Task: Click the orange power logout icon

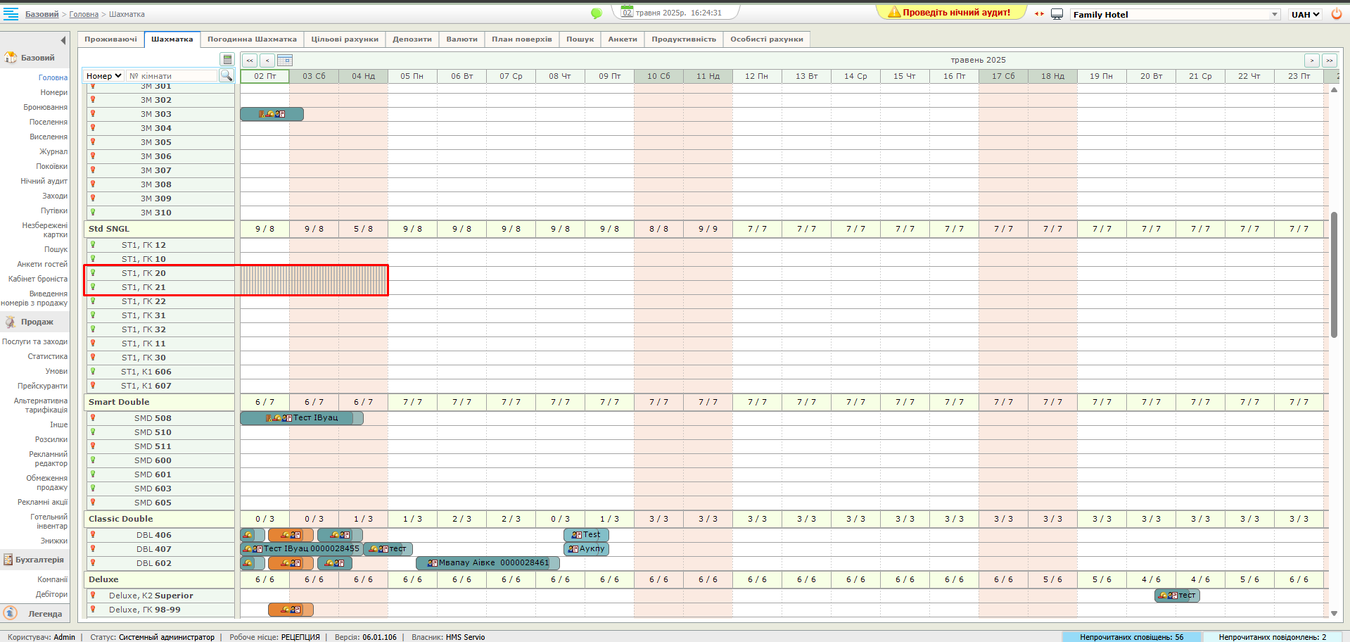Action: click(x=1337, y=15)
